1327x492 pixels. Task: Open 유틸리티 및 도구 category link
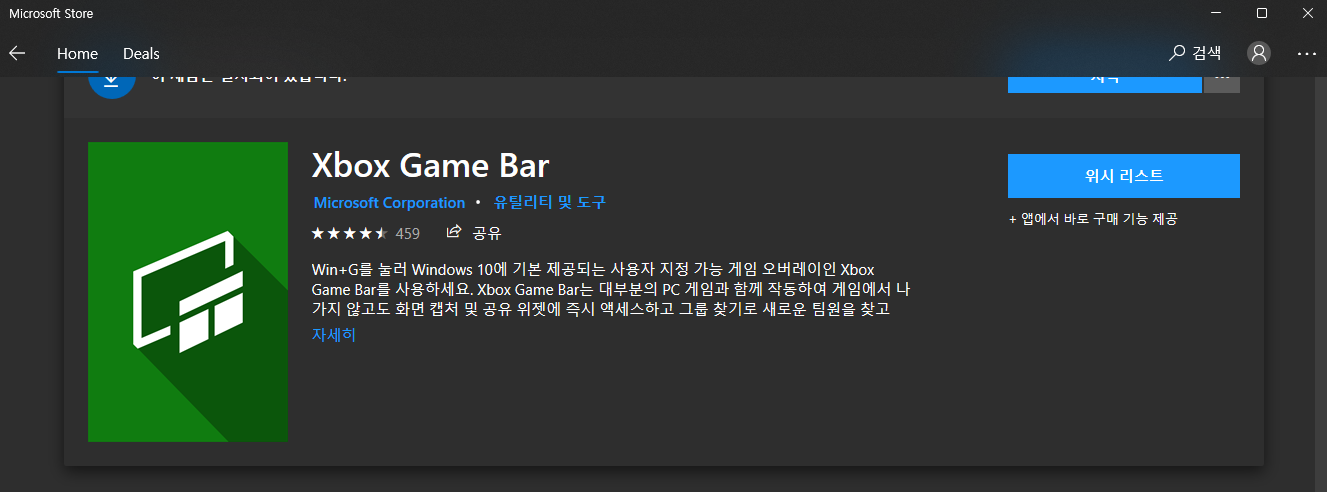click(x=550, y=203)
